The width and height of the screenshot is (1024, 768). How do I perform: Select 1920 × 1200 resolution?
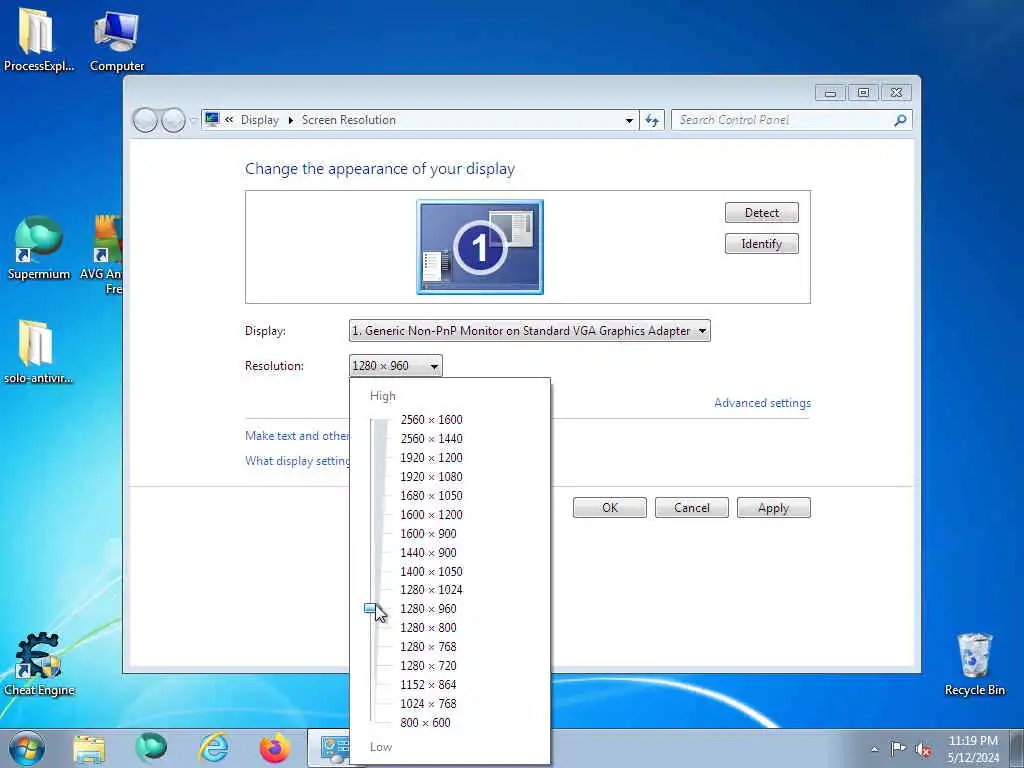[431, 457]
